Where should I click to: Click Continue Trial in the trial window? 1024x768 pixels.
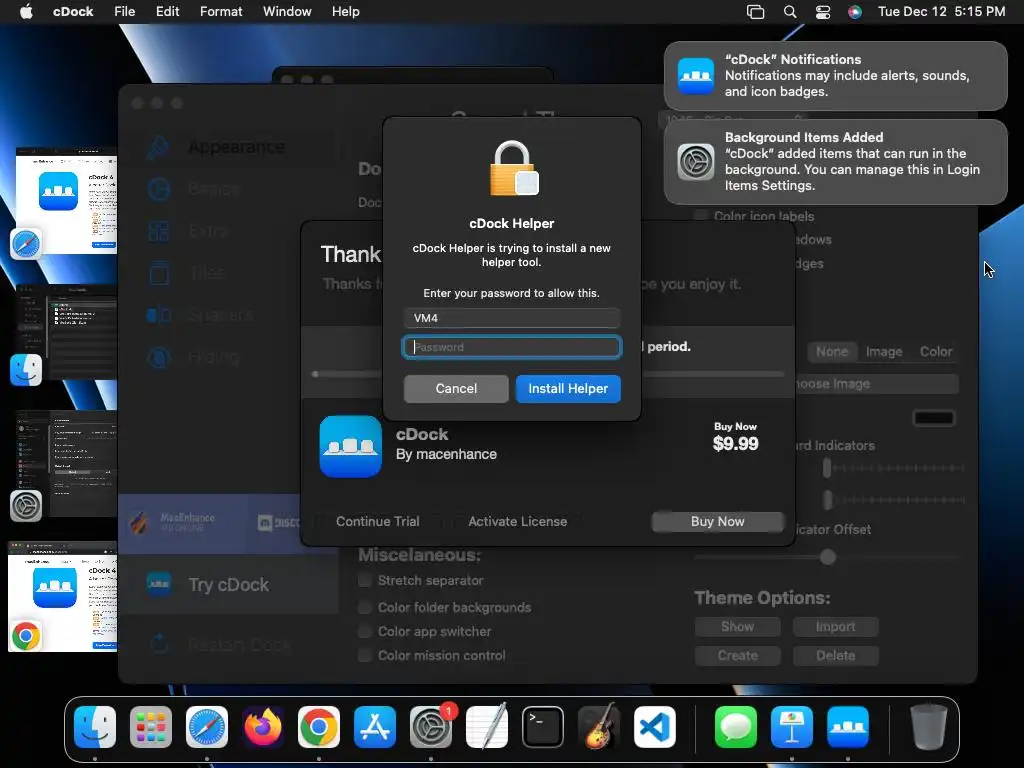pos(377,521)
